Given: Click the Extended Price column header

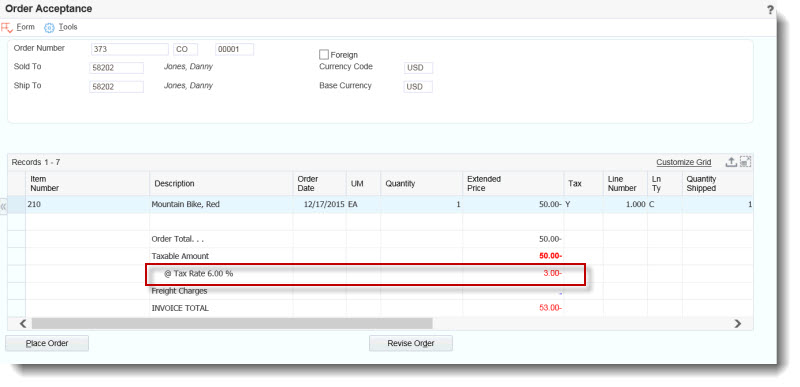Looking at the screenshot, I should 513,184.
